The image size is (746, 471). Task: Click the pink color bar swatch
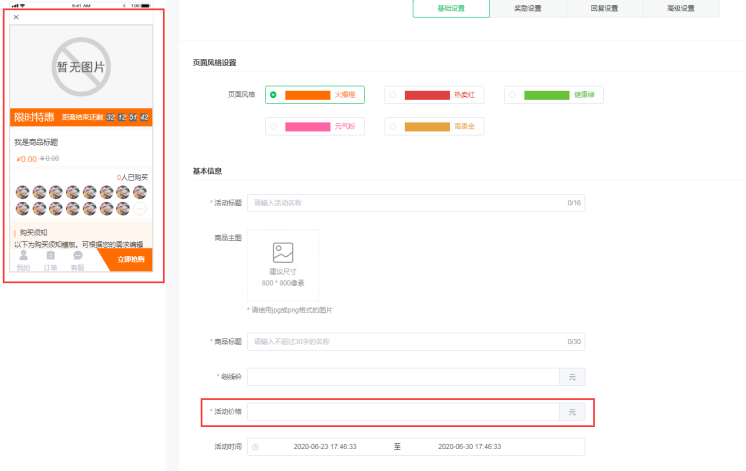[x=307, y=127]
